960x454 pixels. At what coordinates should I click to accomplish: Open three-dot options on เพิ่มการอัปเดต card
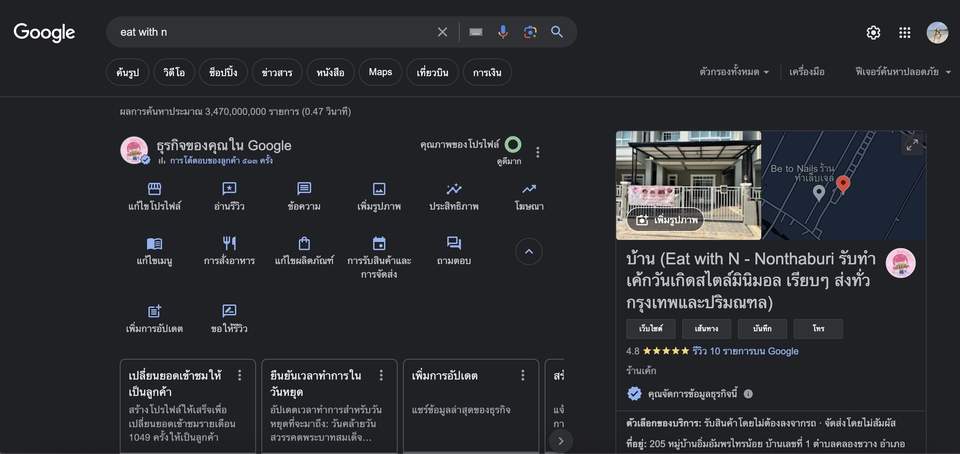[522, 375]
